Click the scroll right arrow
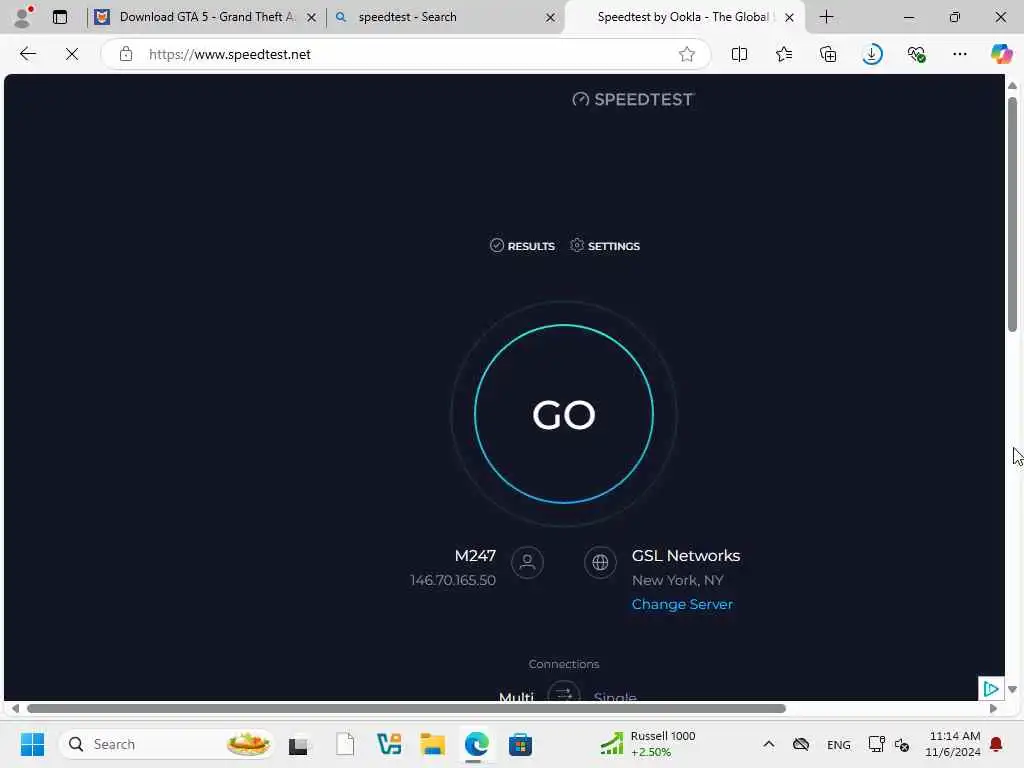Screen dimensions: 1024x768 click(993, 709)
